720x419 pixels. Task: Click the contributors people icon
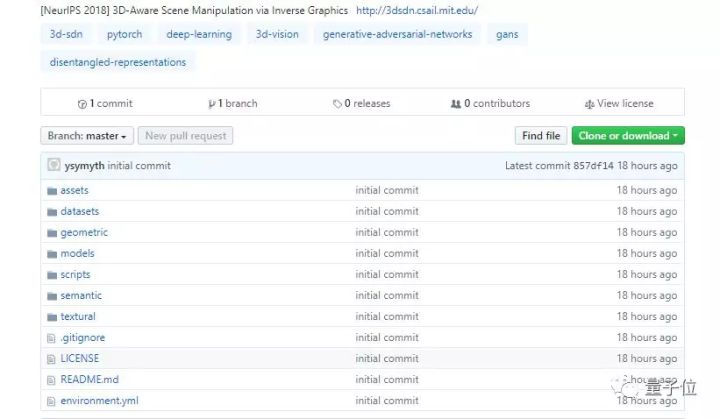click(x=456, y=104)
